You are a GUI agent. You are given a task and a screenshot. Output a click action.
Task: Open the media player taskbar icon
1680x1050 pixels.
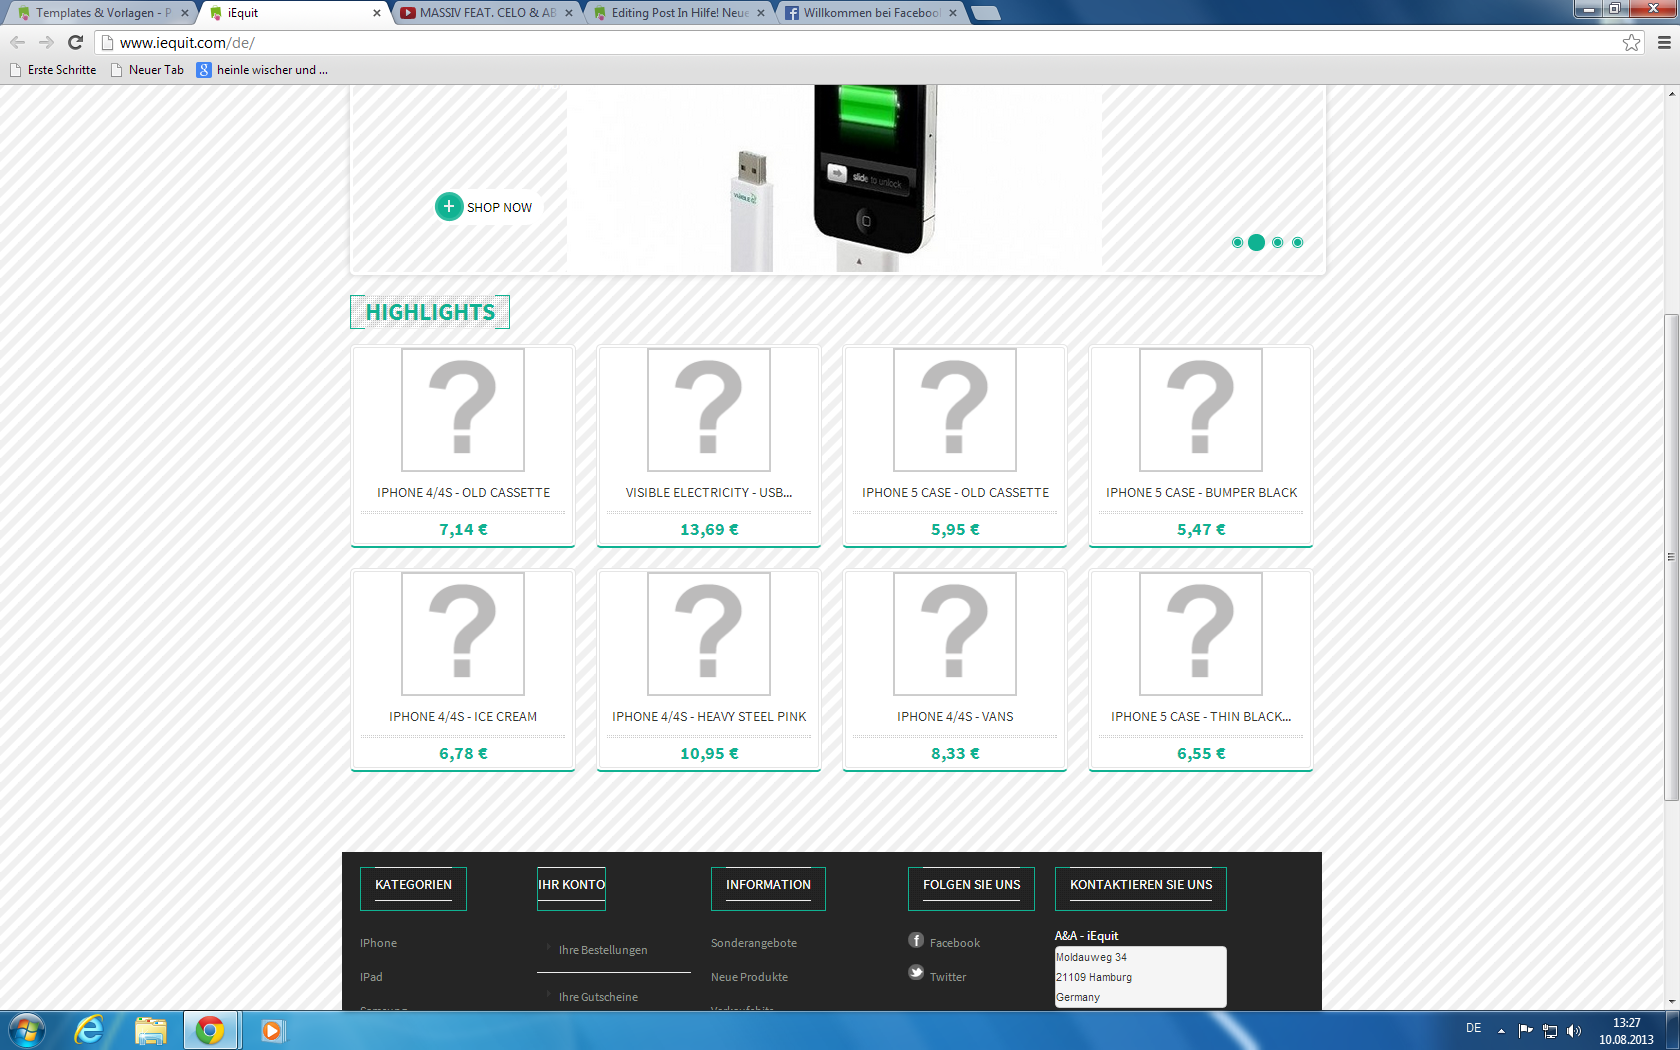[x=272, y=1030]
